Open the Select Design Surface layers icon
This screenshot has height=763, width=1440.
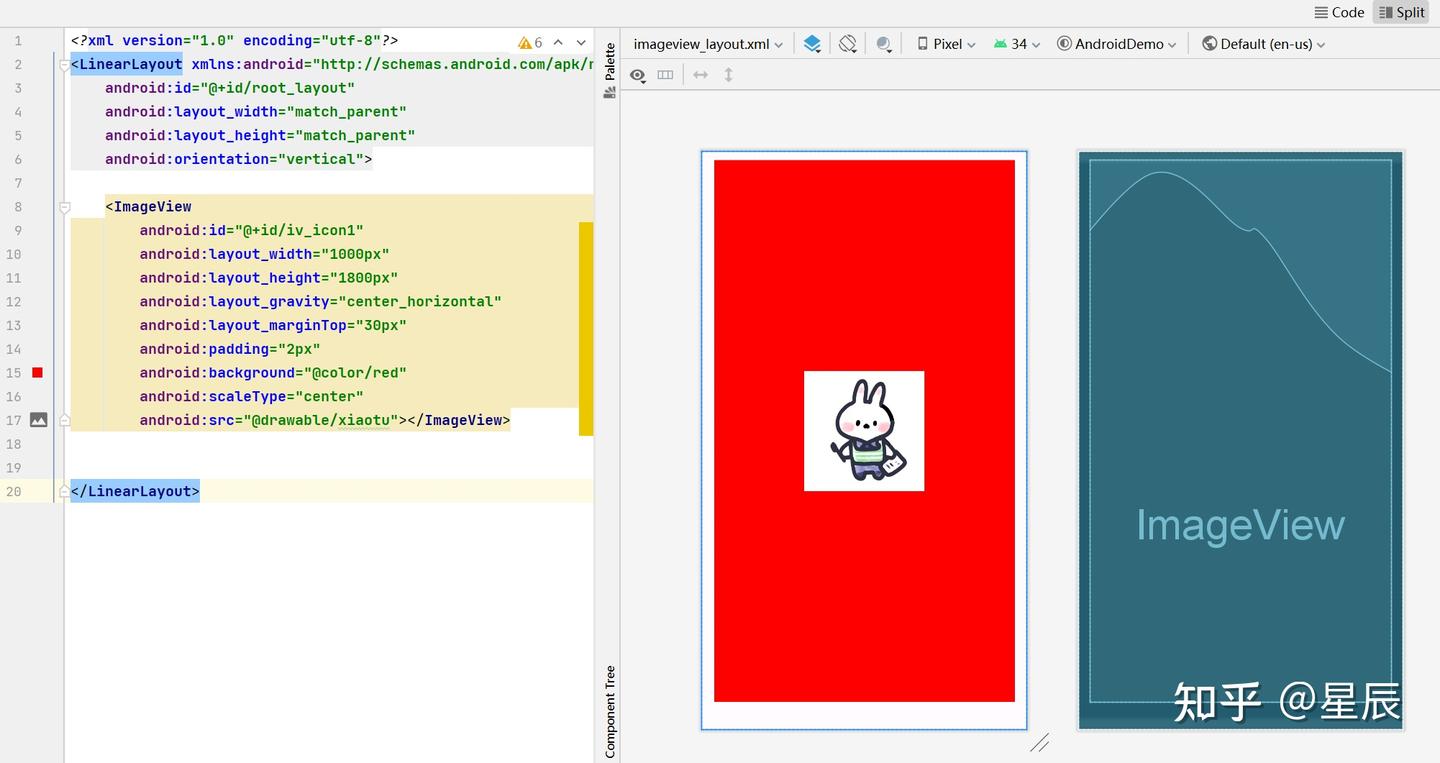pos(812,44)
